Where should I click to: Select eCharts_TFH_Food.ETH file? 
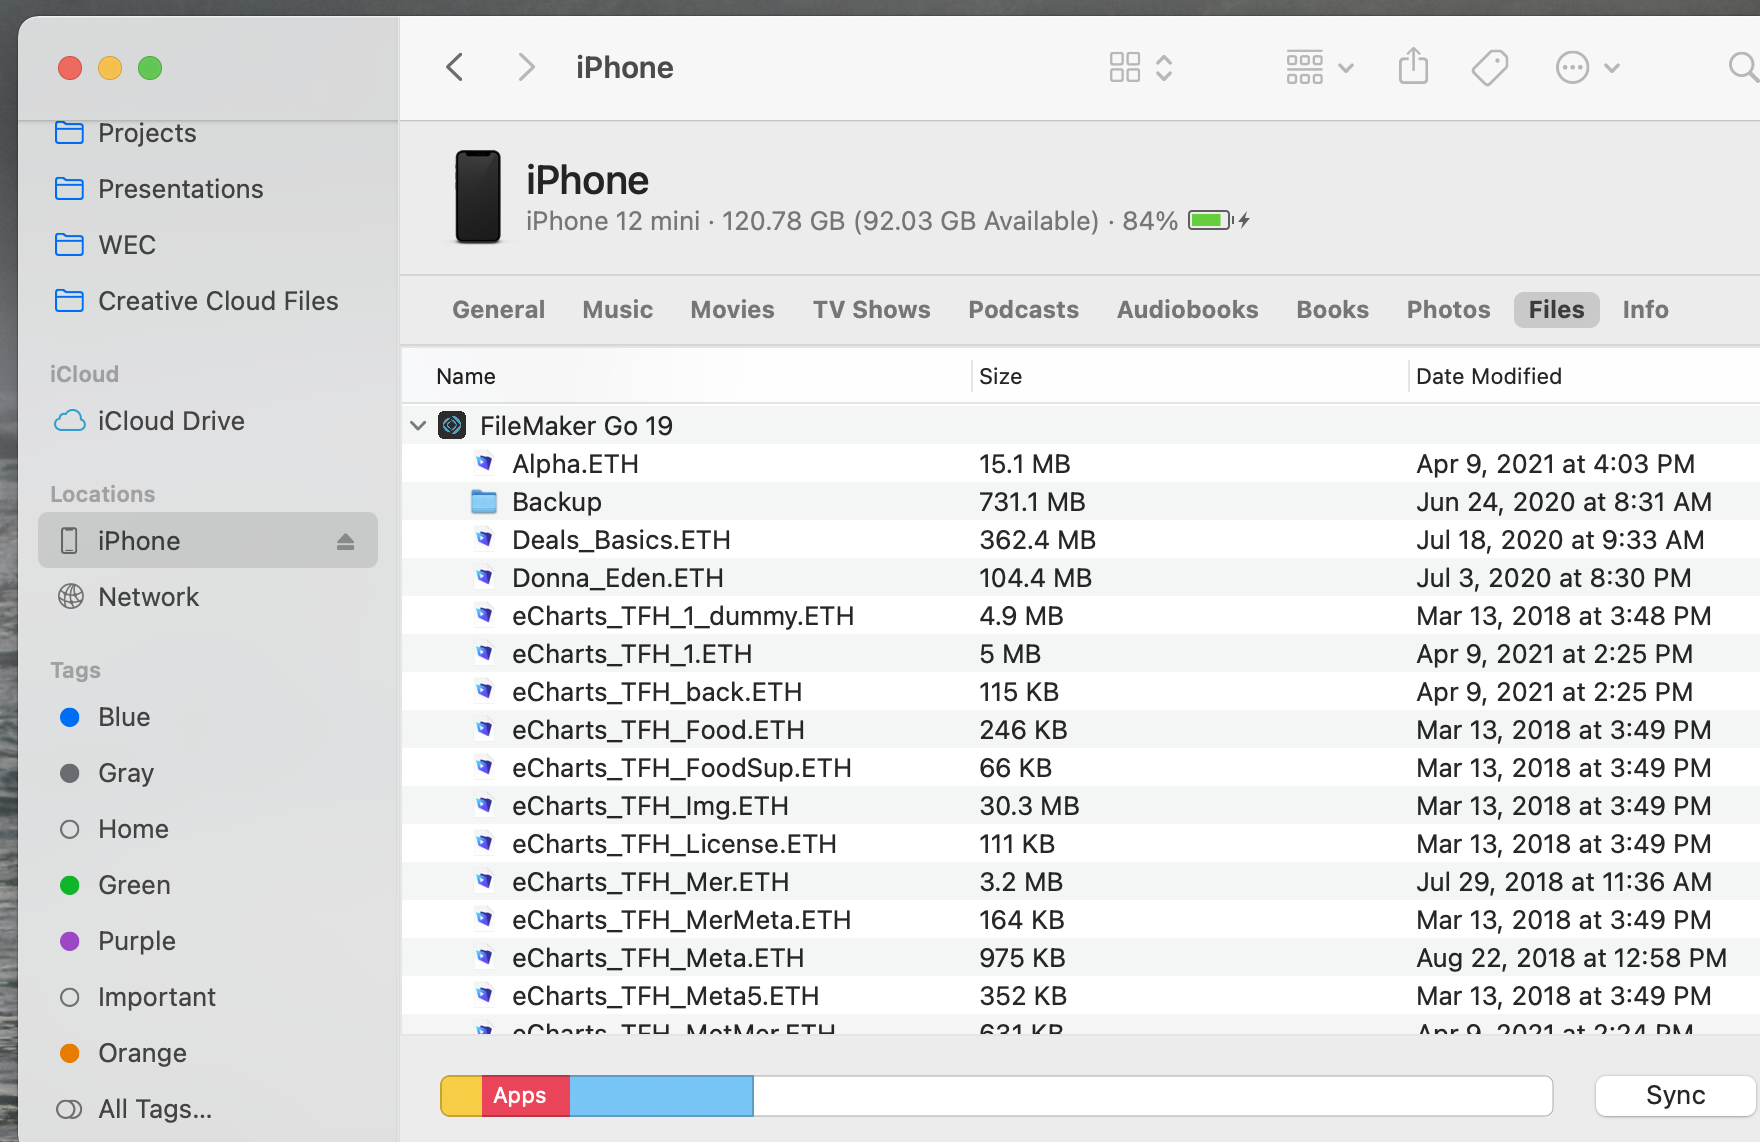[1080, 730]
